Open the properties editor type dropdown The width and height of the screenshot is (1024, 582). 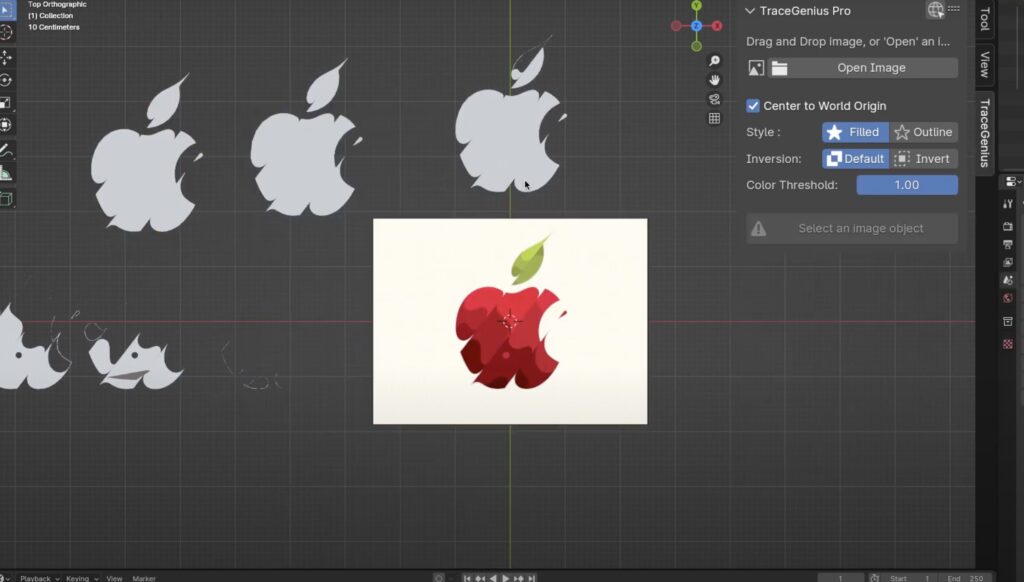pyautogui.click(x=1013, y=182)
